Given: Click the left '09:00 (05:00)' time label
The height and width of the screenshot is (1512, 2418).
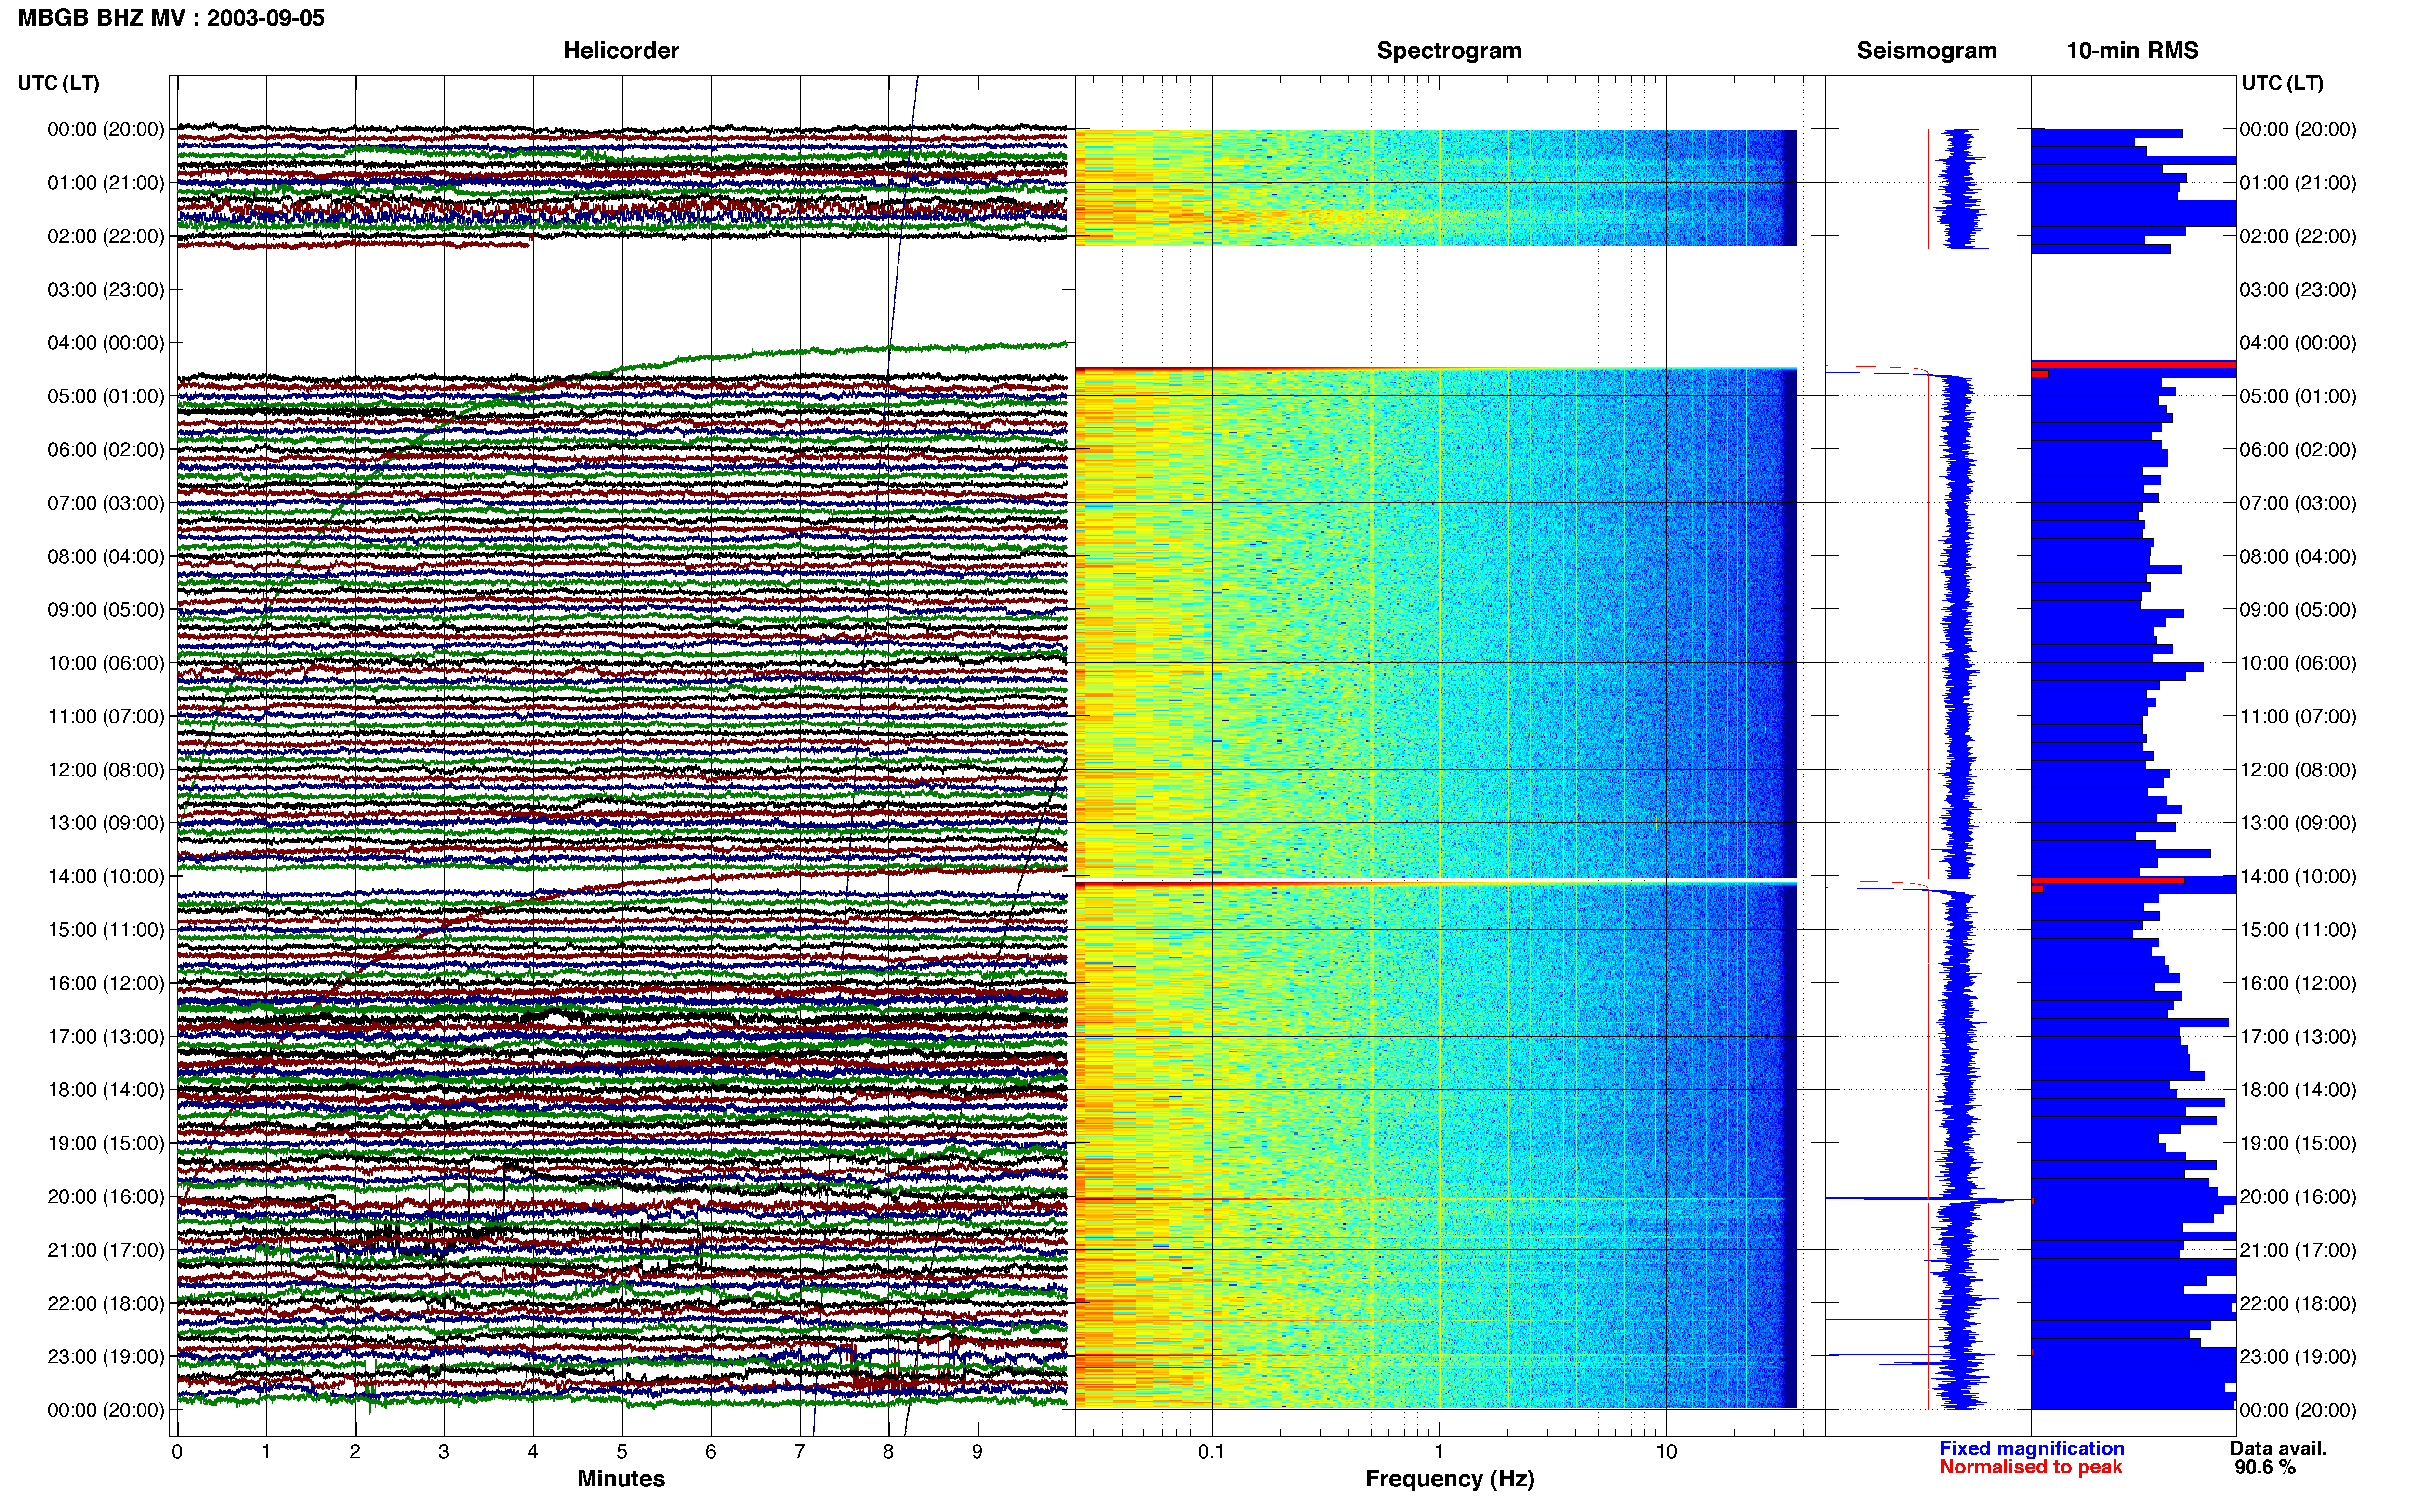Looking at the screenshot, I should tap(106, 610).
